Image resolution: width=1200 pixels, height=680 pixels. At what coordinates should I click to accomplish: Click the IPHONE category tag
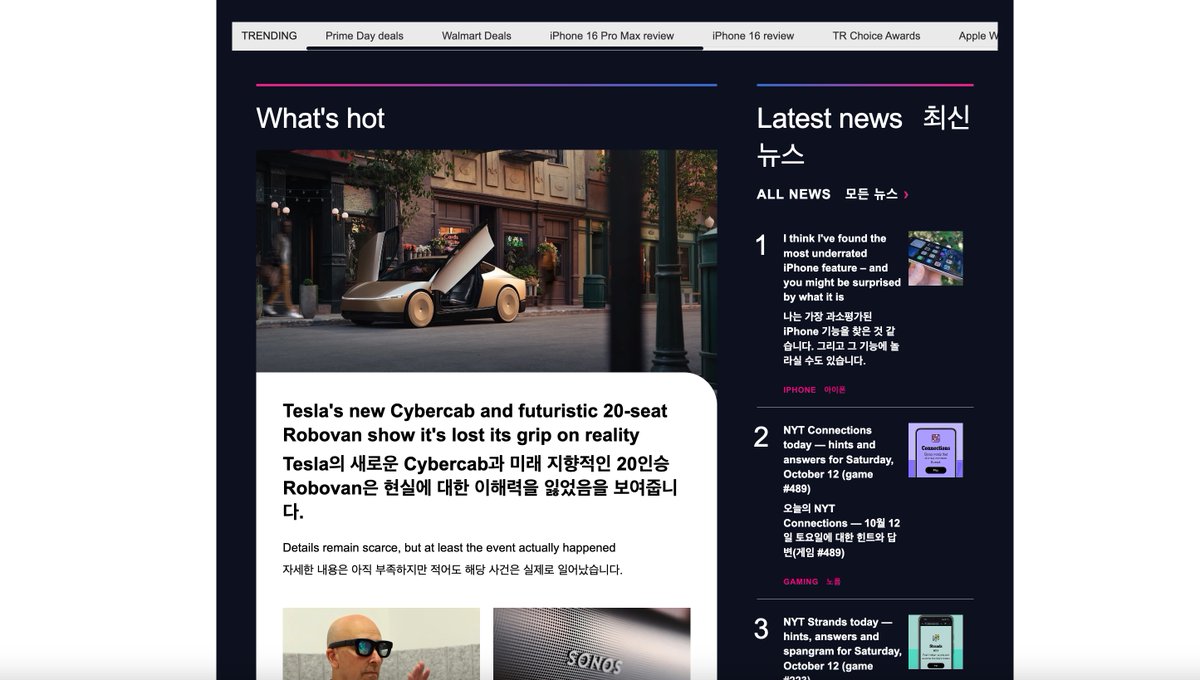tap(797, 389)
